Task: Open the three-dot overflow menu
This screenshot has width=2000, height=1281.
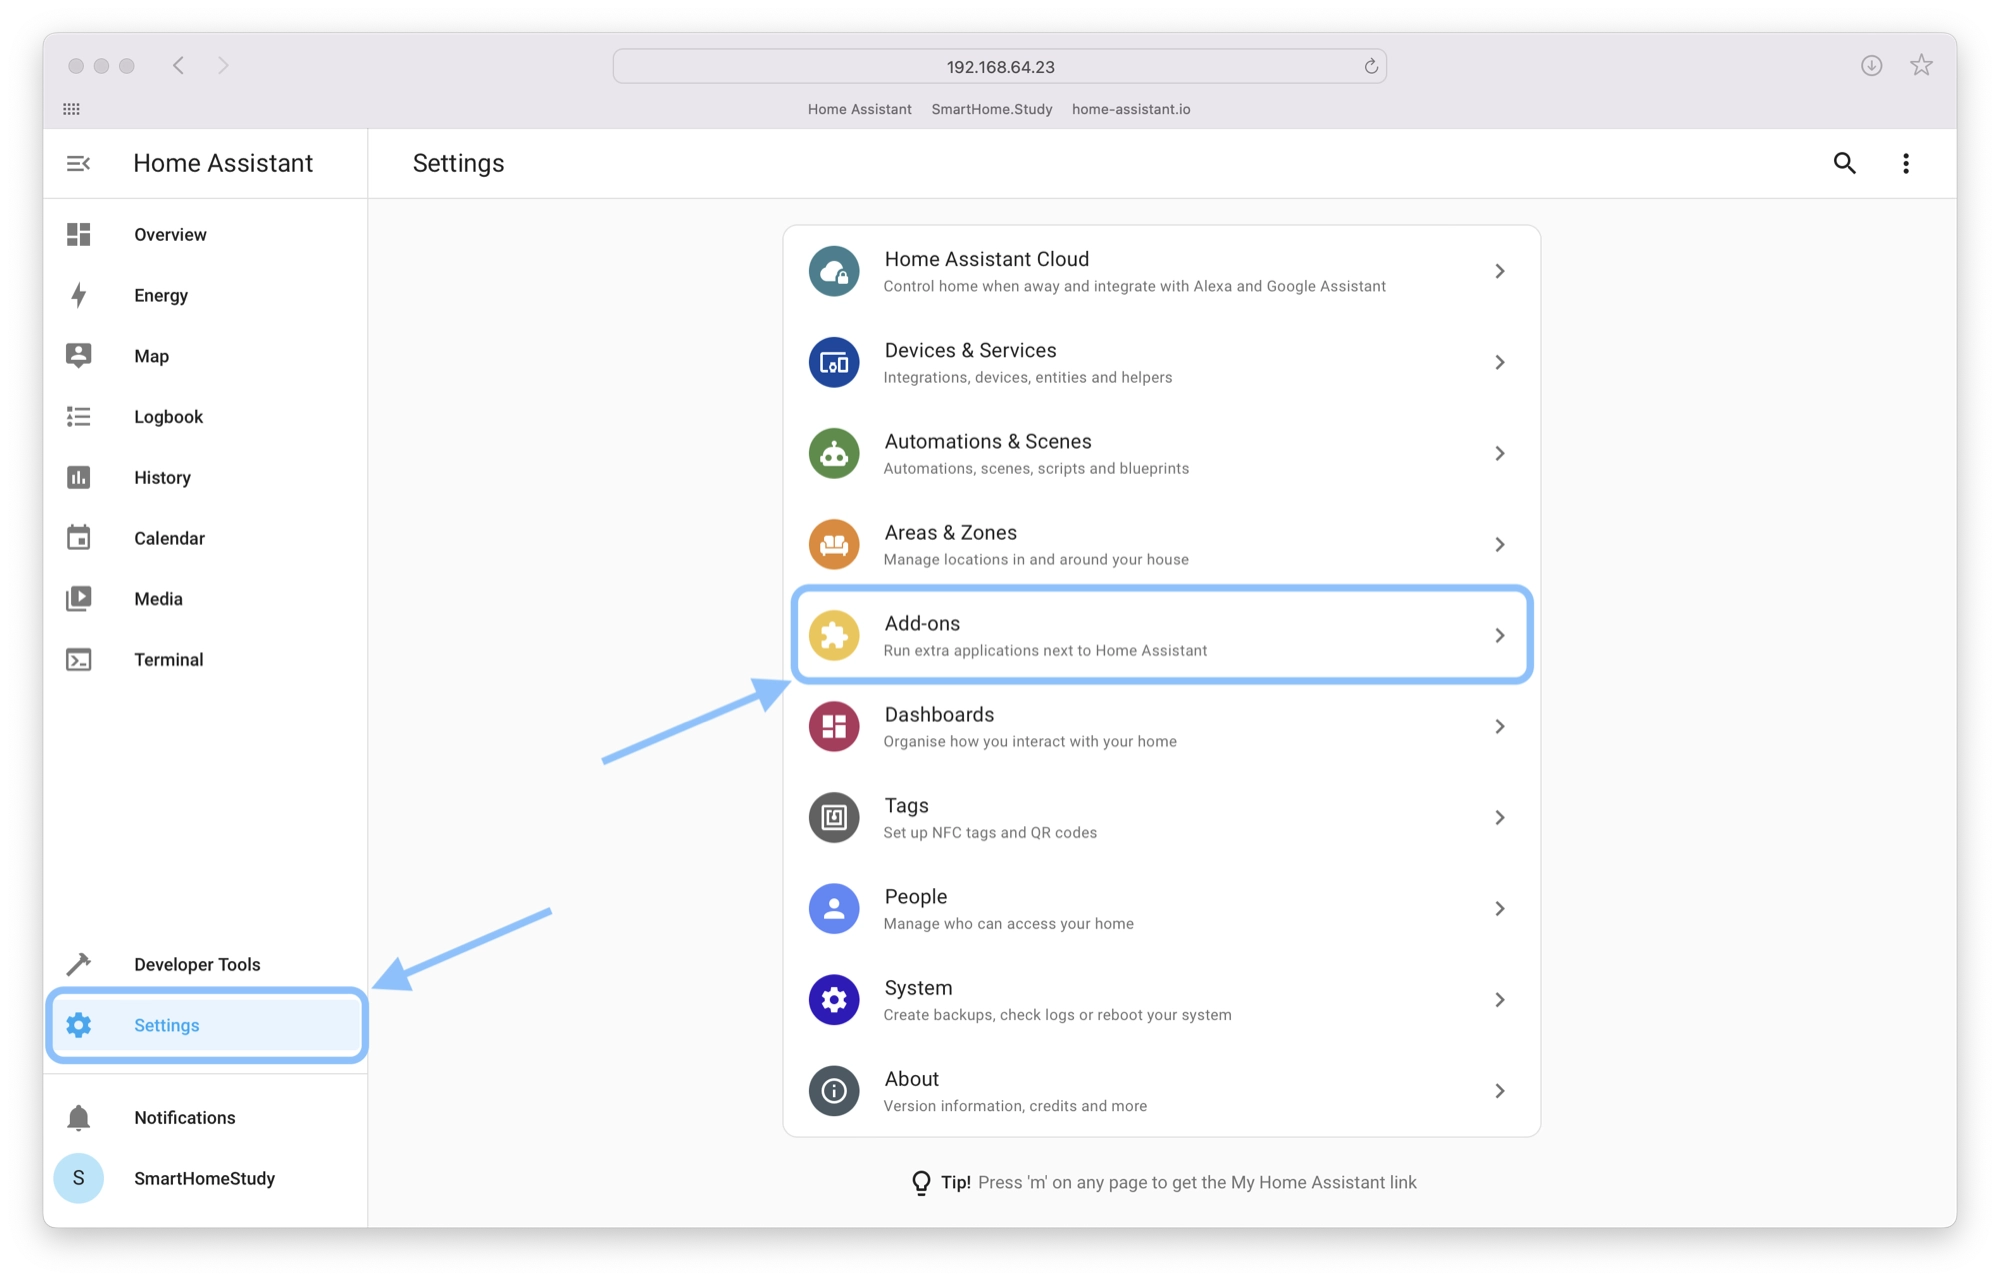Action: 1906,163
